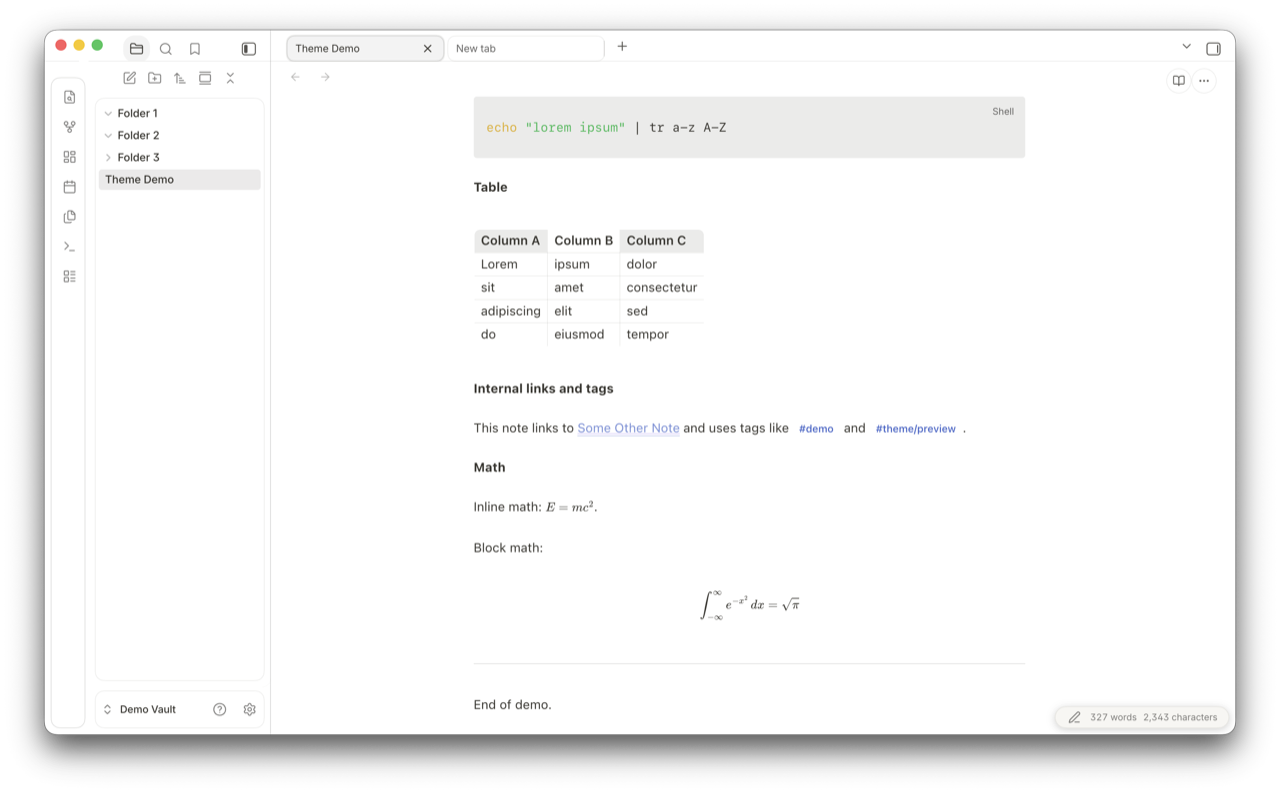Switch to reading view book icon
Viewport: 1280px width, 793px height.
coord(1179,81)
